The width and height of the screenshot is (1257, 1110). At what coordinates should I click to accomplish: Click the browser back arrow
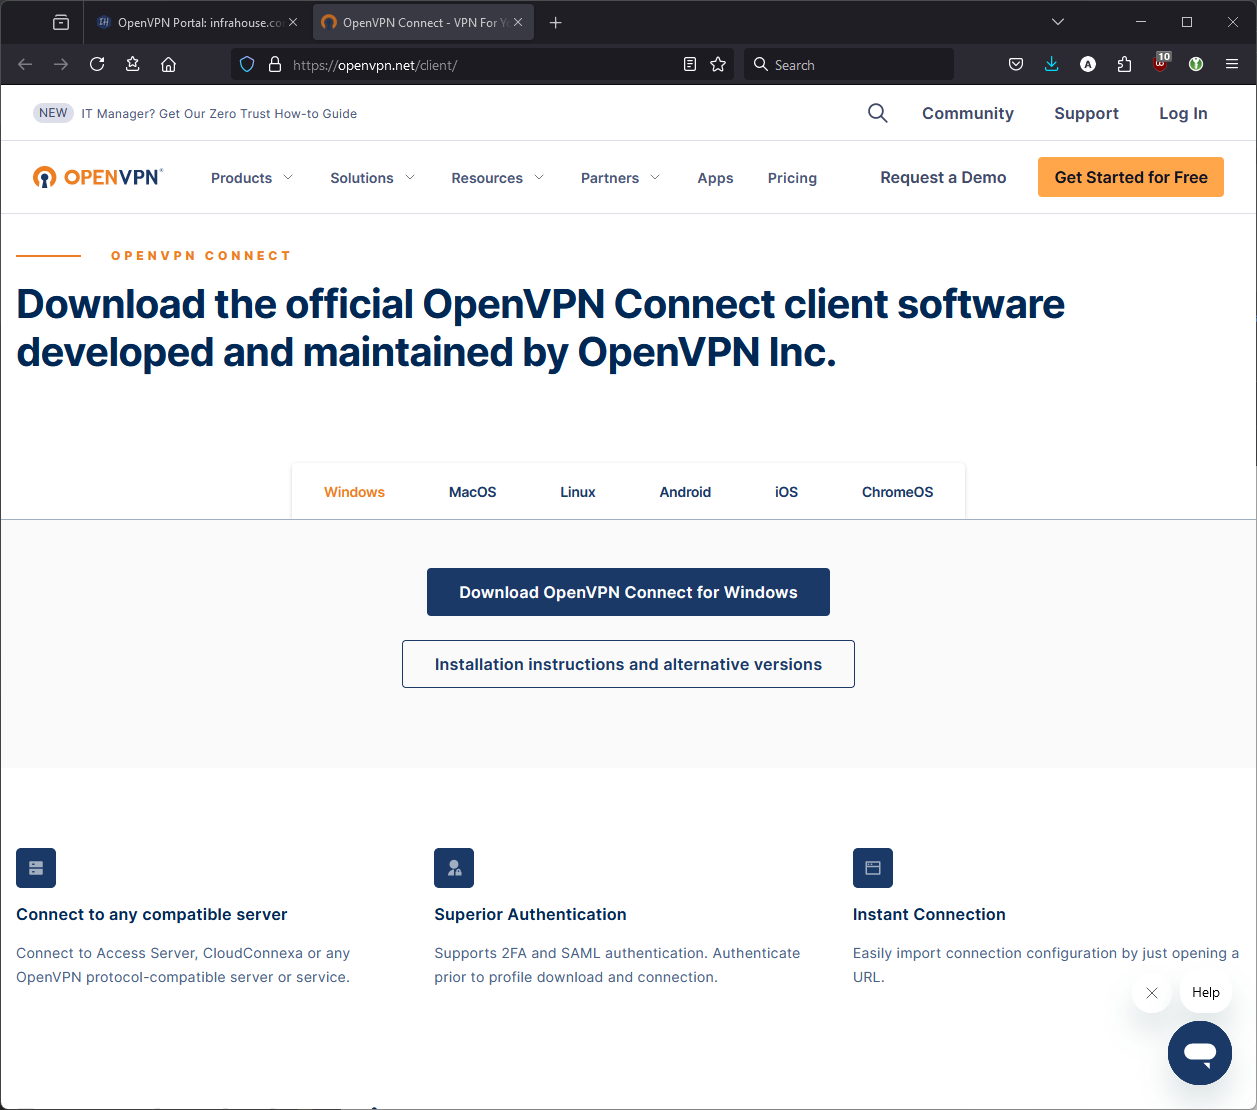(26, 64)
